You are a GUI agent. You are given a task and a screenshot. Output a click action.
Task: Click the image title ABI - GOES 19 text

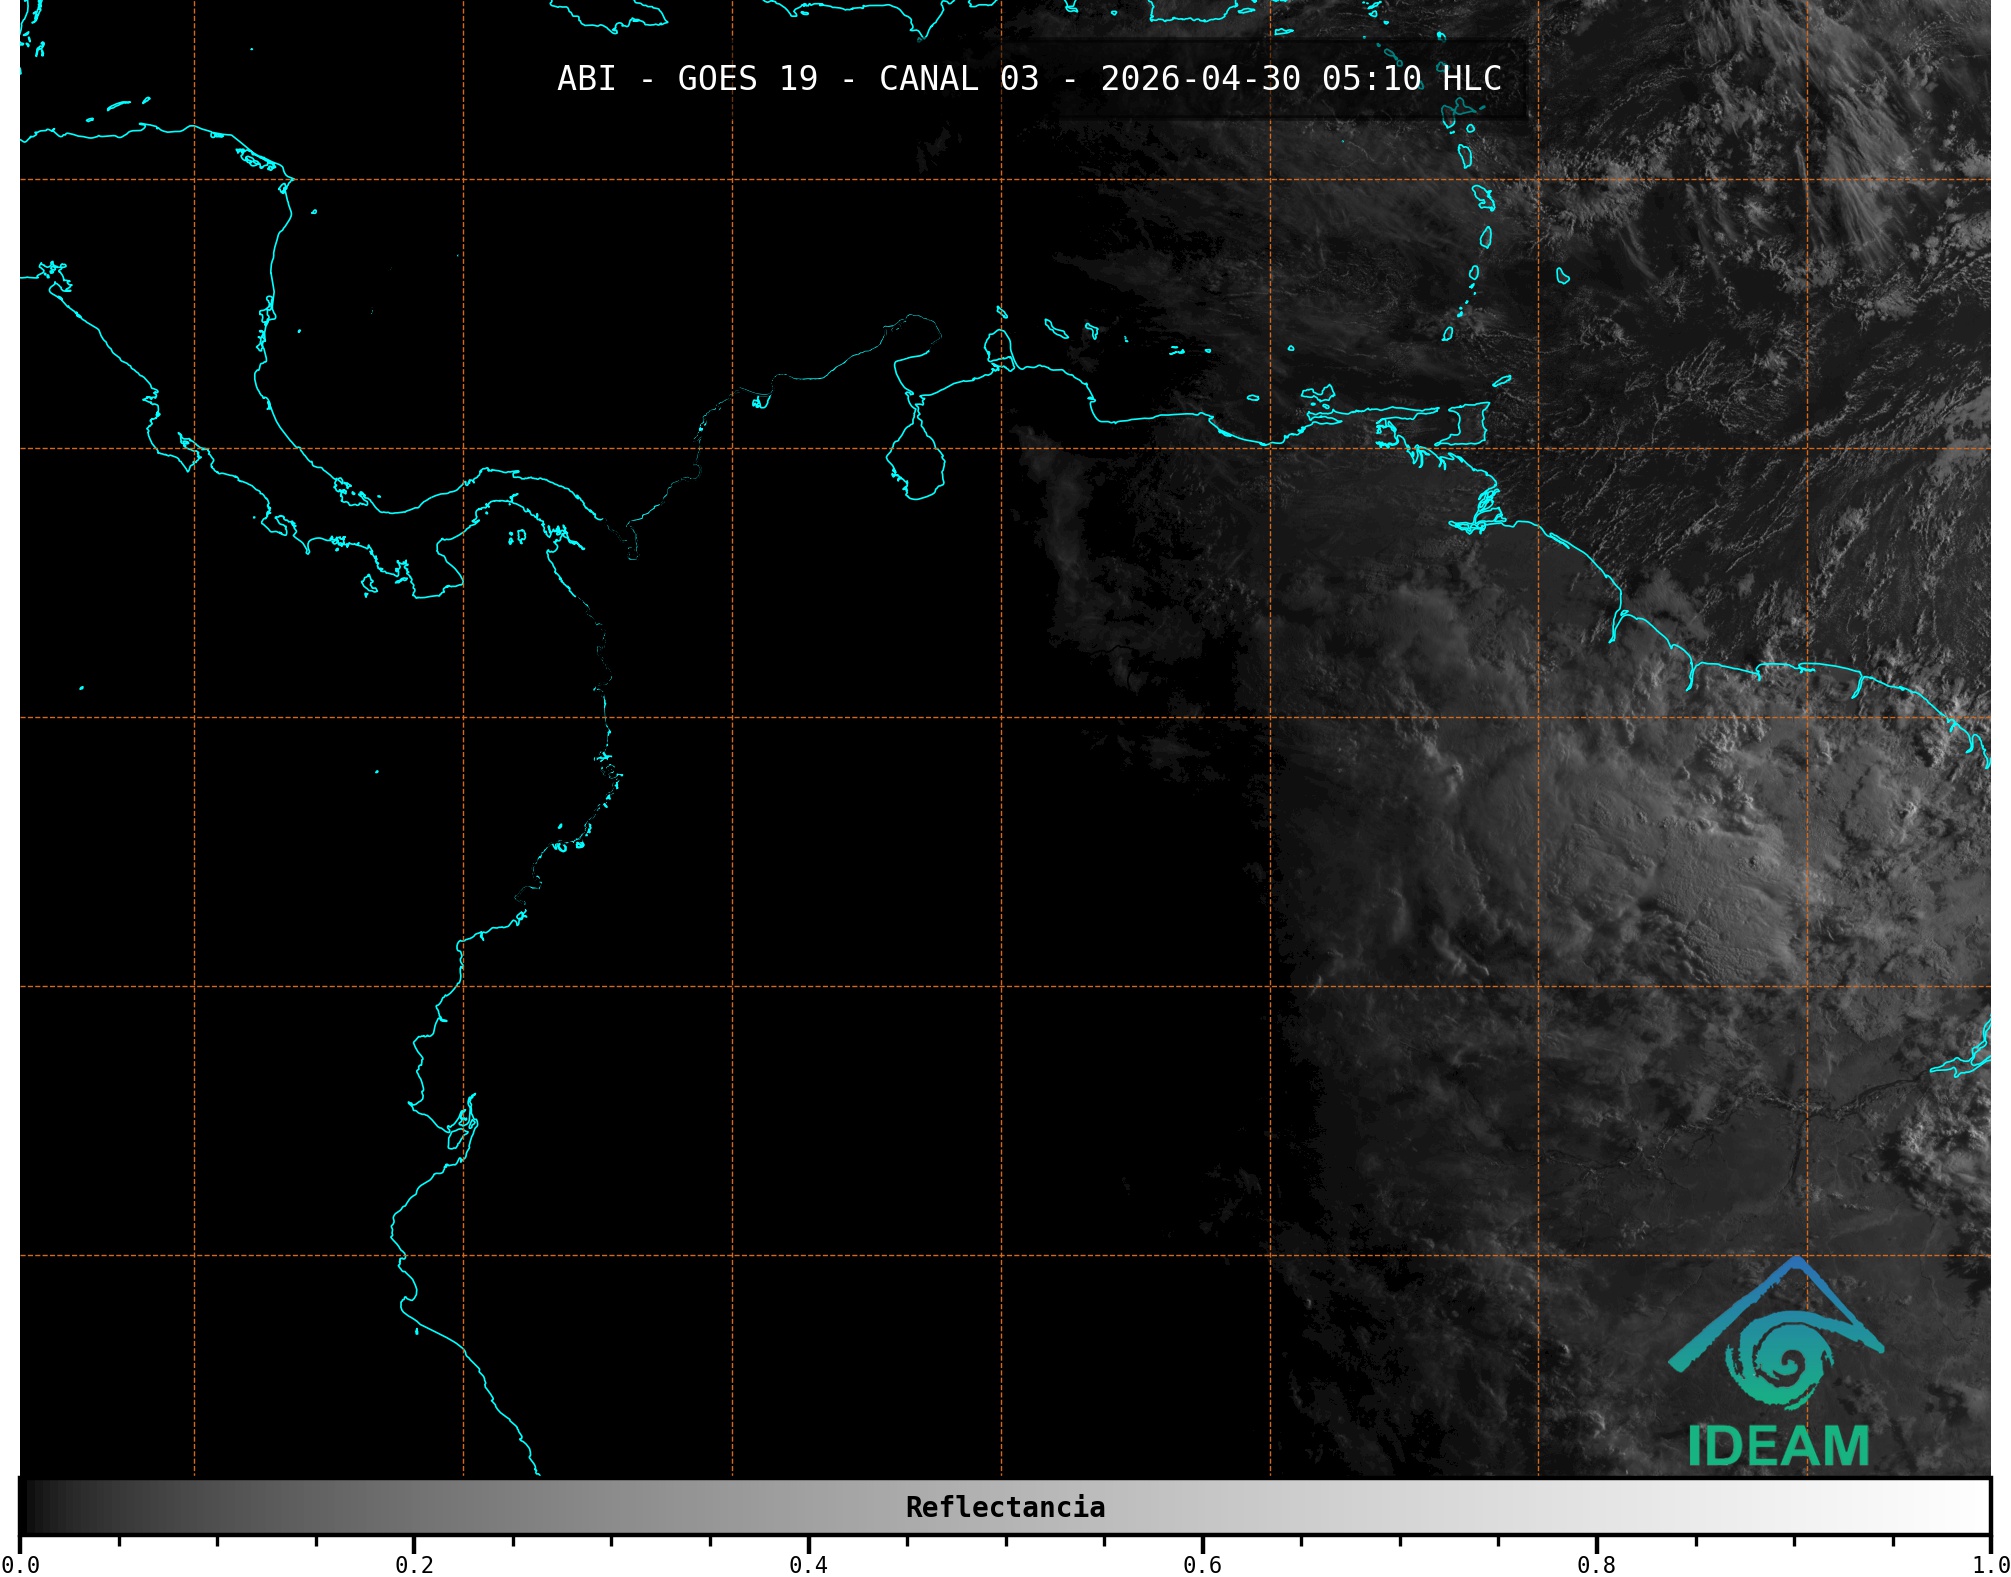[x=687, y=79]
